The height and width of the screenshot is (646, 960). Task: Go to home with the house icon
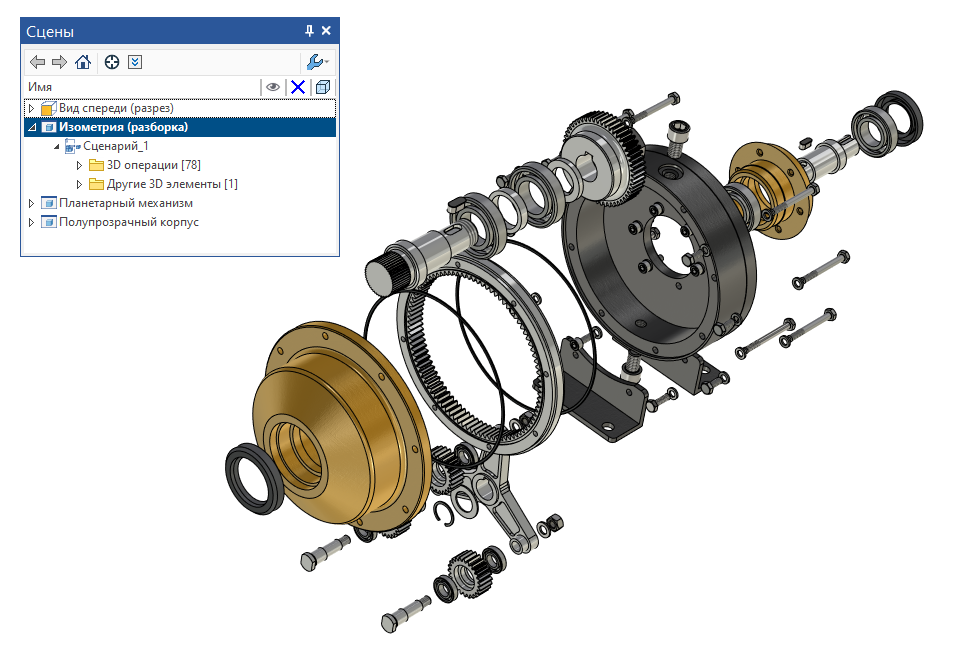click(x=83, y=62)
